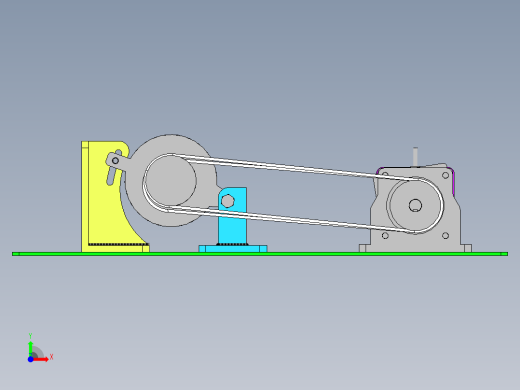Select the gearbox right mounting foot
520x390 pixels.
point(466,248)
